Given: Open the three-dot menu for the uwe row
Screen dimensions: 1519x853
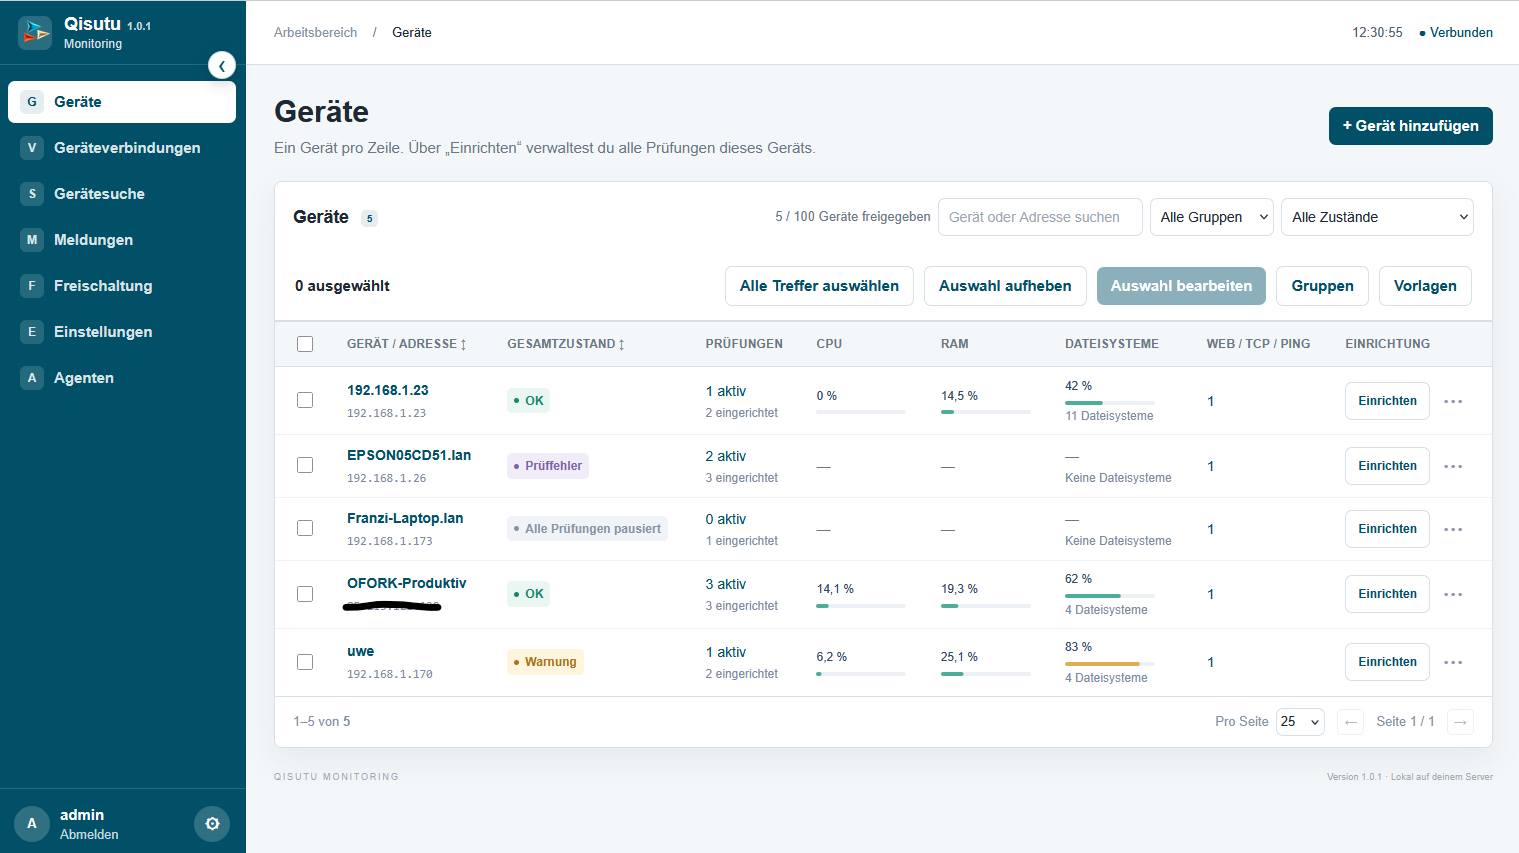Looking at the screenshot, I should (x=1453, y=662).
